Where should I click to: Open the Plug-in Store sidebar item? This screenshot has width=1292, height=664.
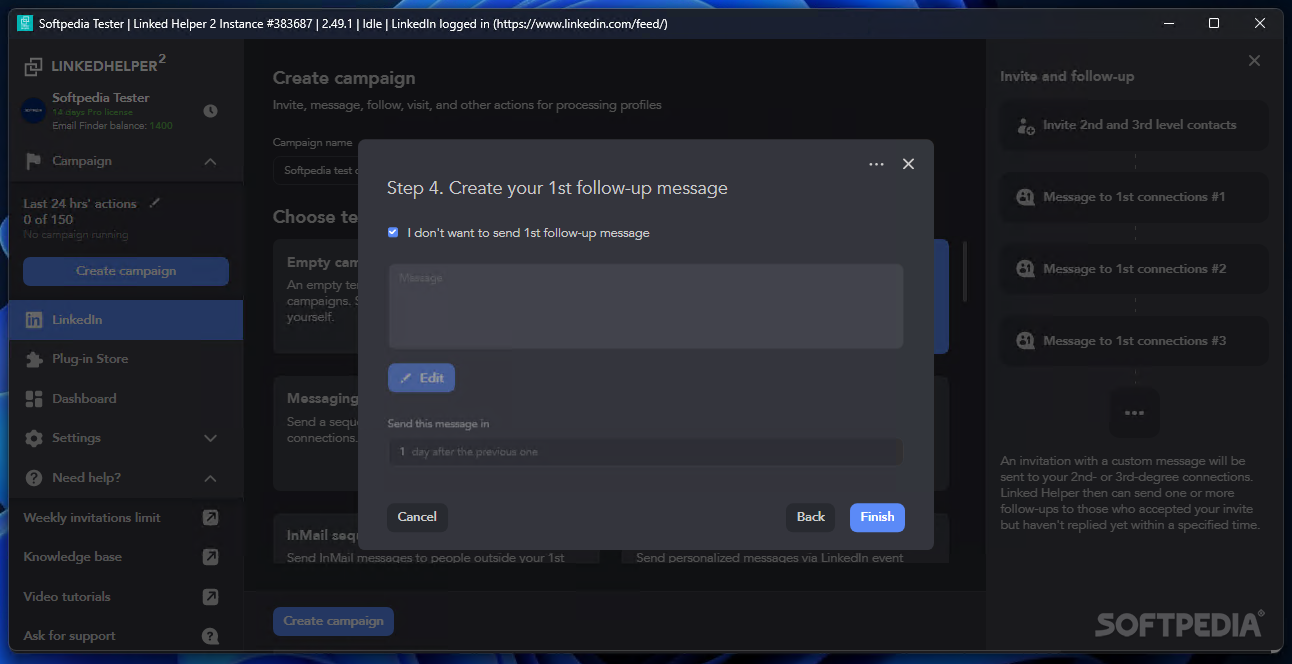[126, 359]
